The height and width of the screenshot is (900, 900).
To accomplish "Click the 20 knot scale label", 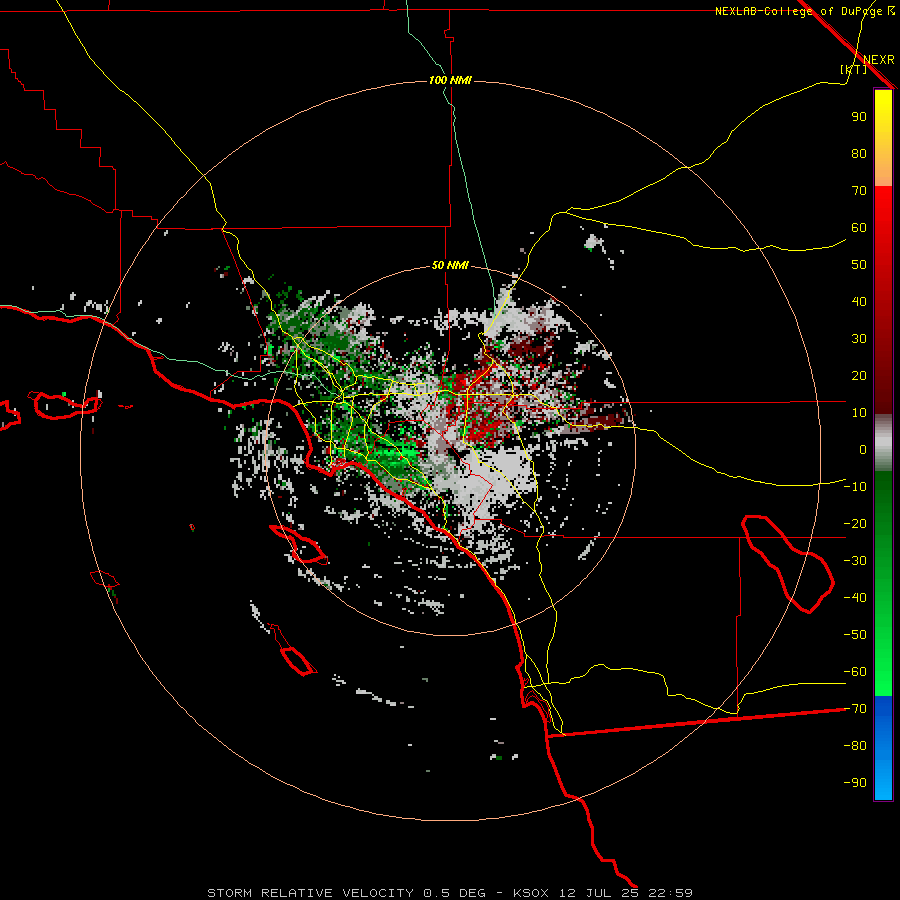I will pyautogui.click(x=859, y=376).
